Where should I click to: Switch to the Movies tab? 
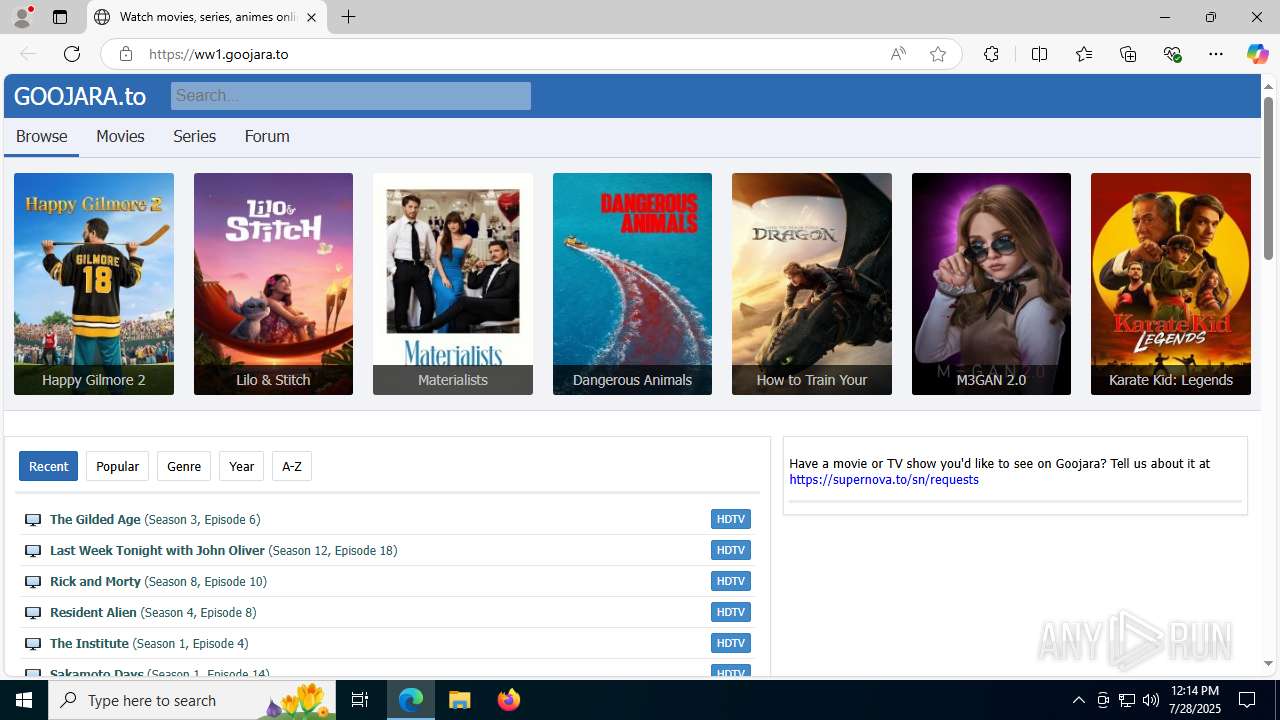(120, 136)
